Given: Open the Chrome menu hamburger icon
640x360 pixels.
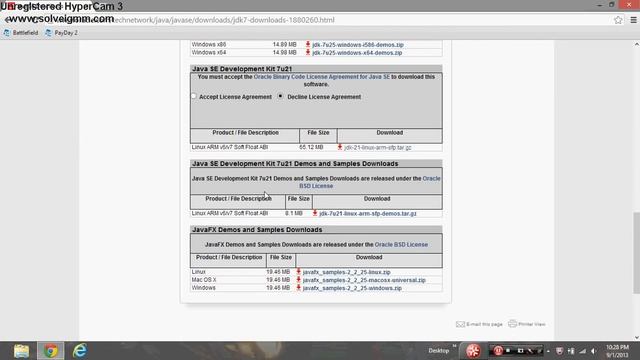Looking at the screenshot, I should 633,20.
